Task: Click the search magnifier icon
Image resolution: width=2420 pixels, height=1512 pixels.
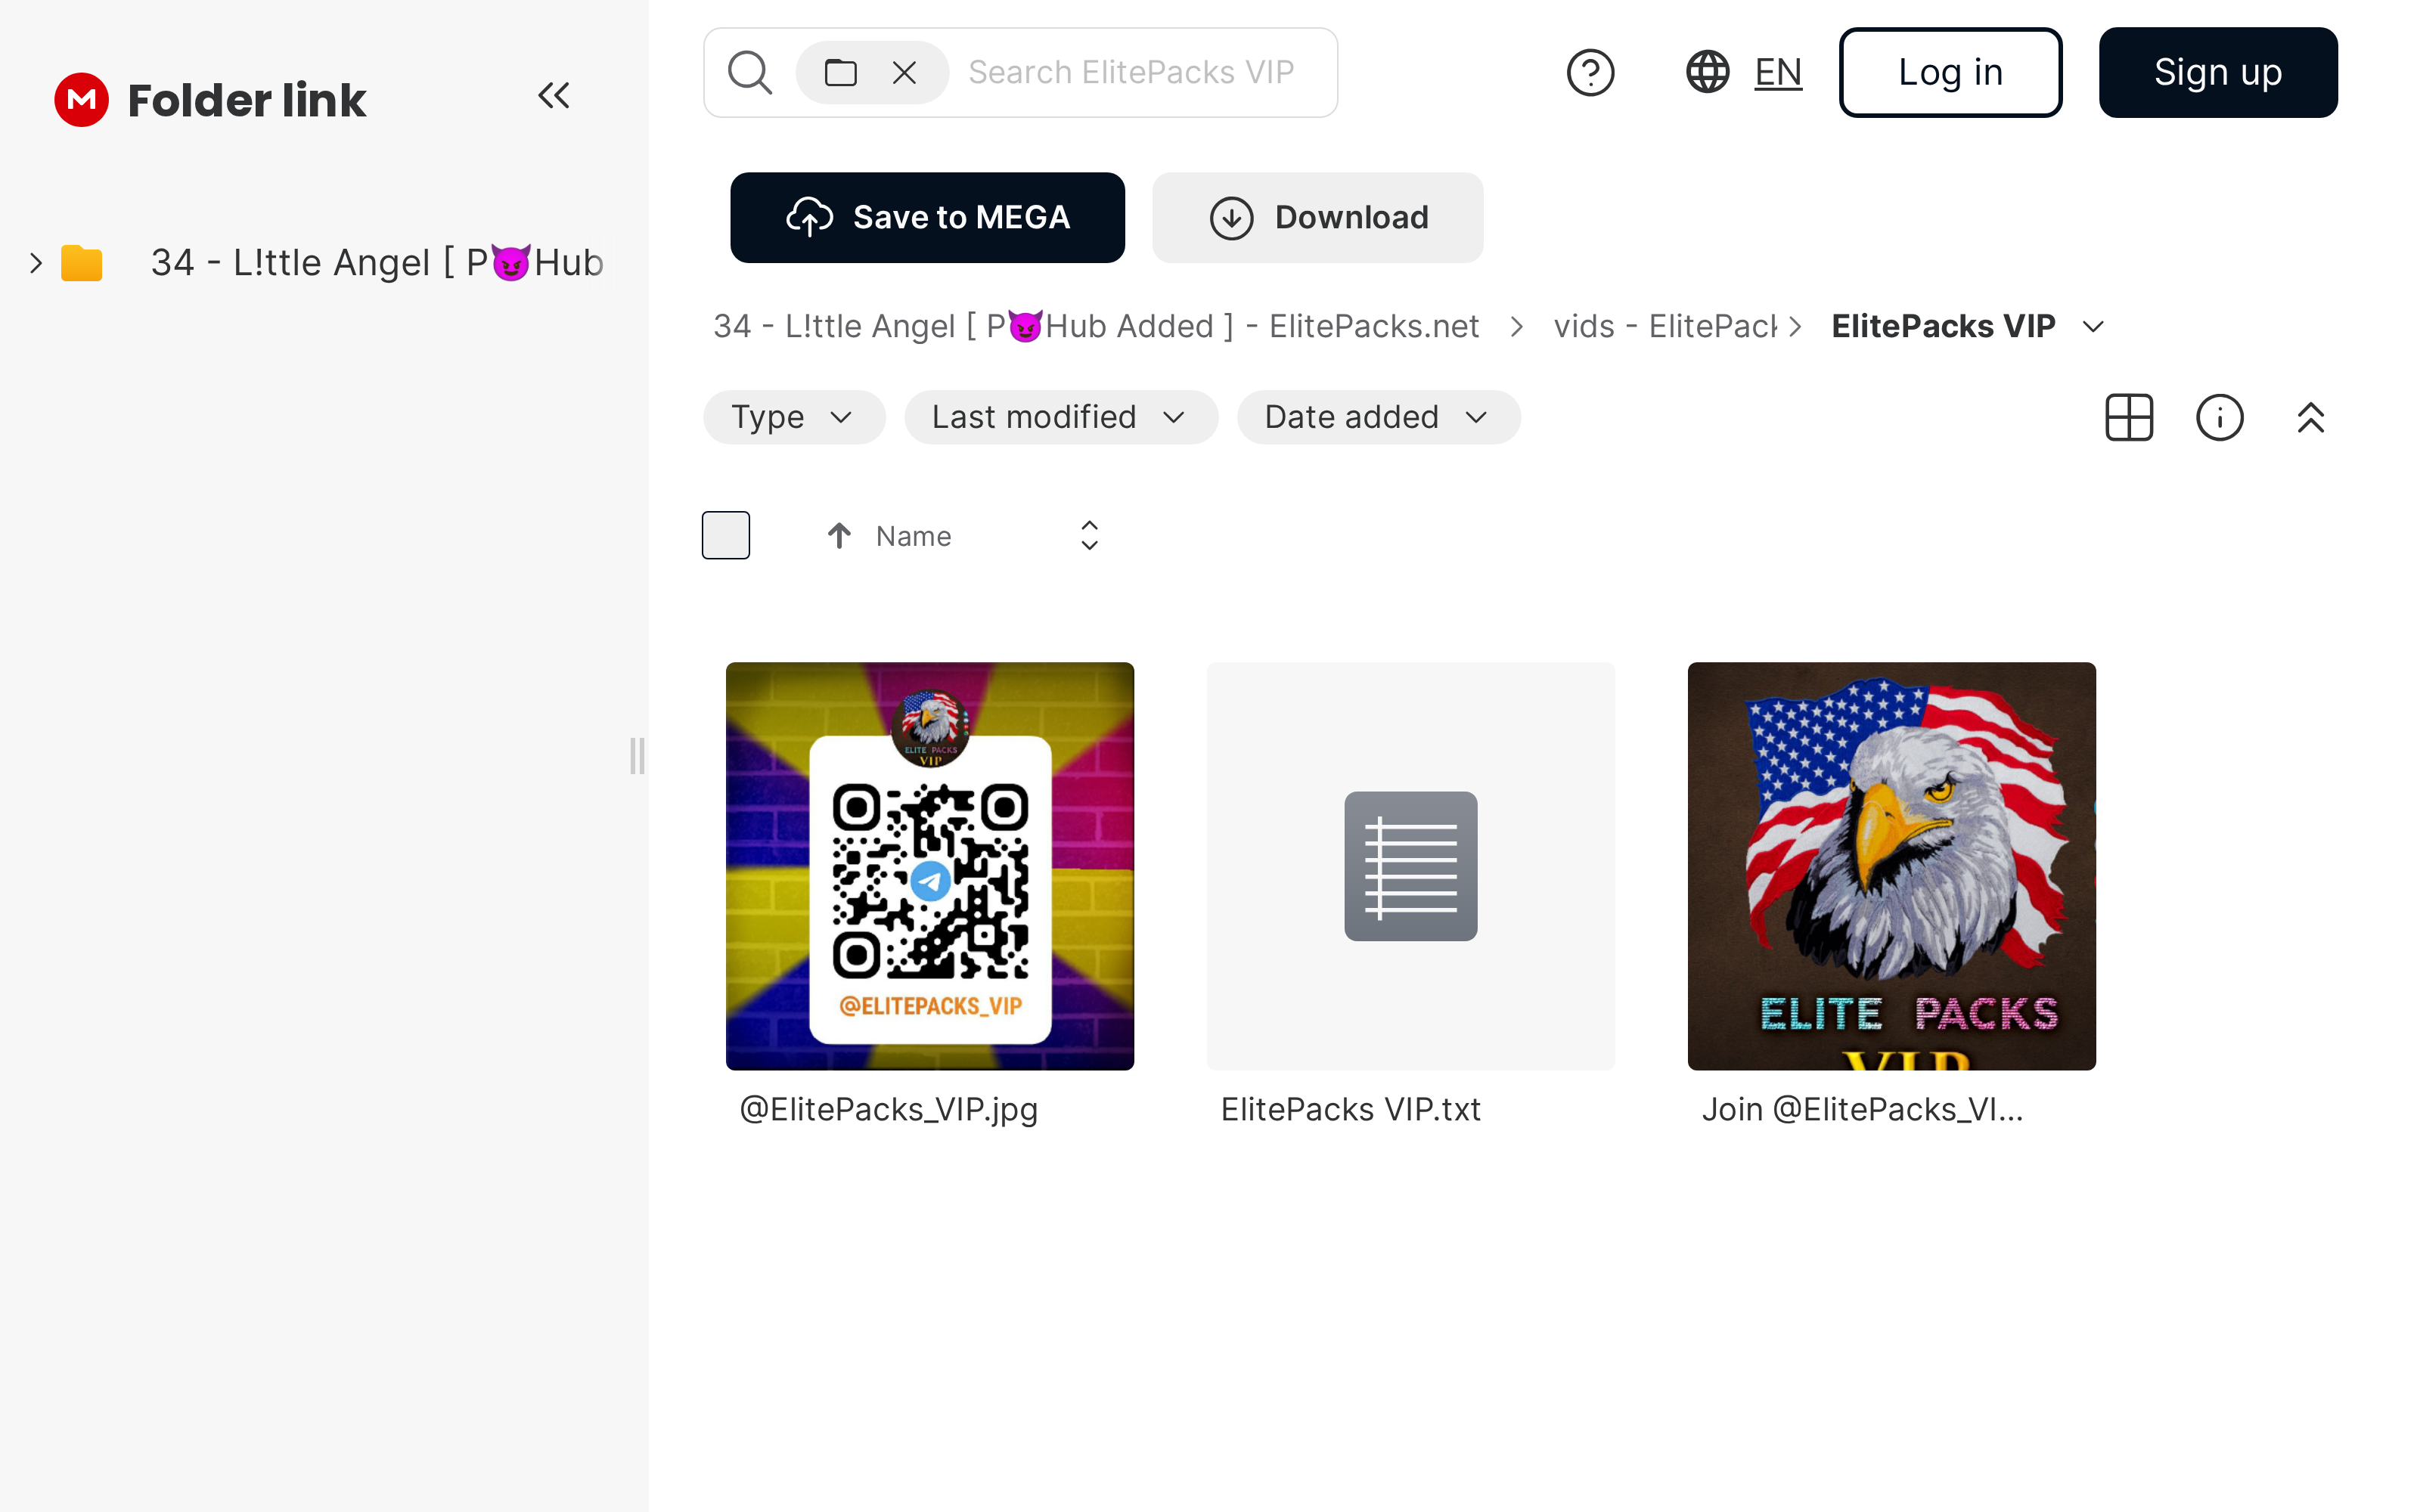Action: click(749, 72)
